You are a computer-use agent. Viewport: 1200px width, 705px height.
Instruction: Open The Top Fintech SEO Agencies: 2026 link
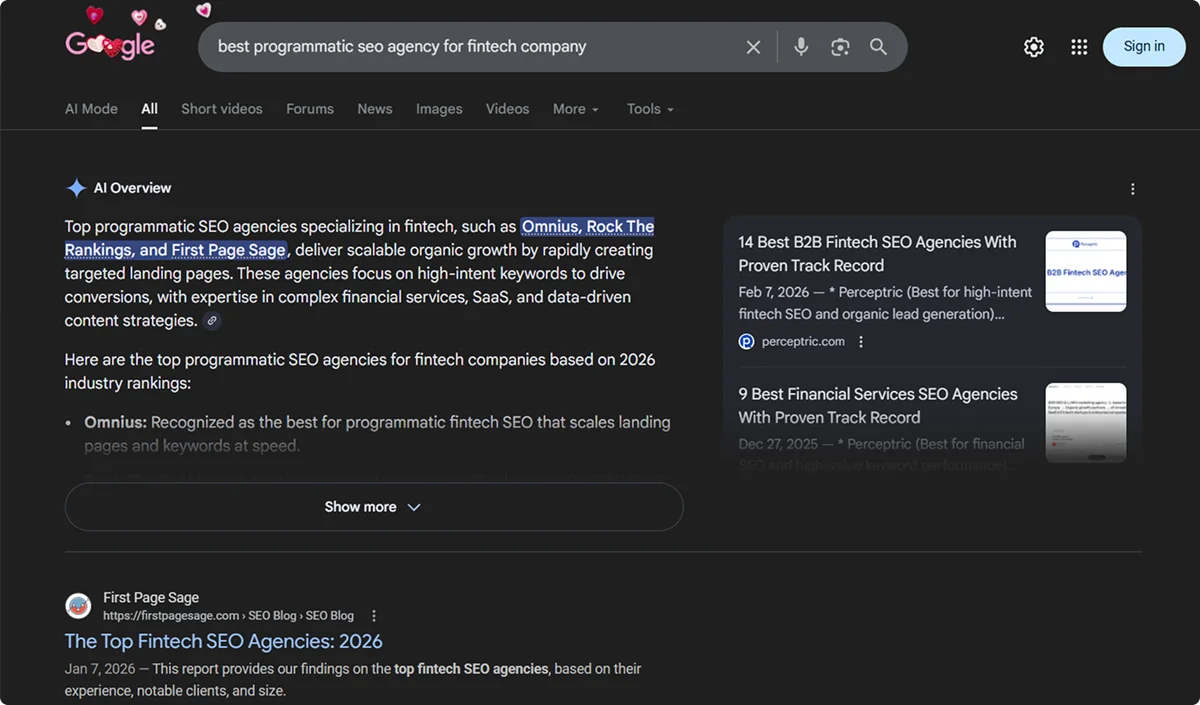[223, 641]
